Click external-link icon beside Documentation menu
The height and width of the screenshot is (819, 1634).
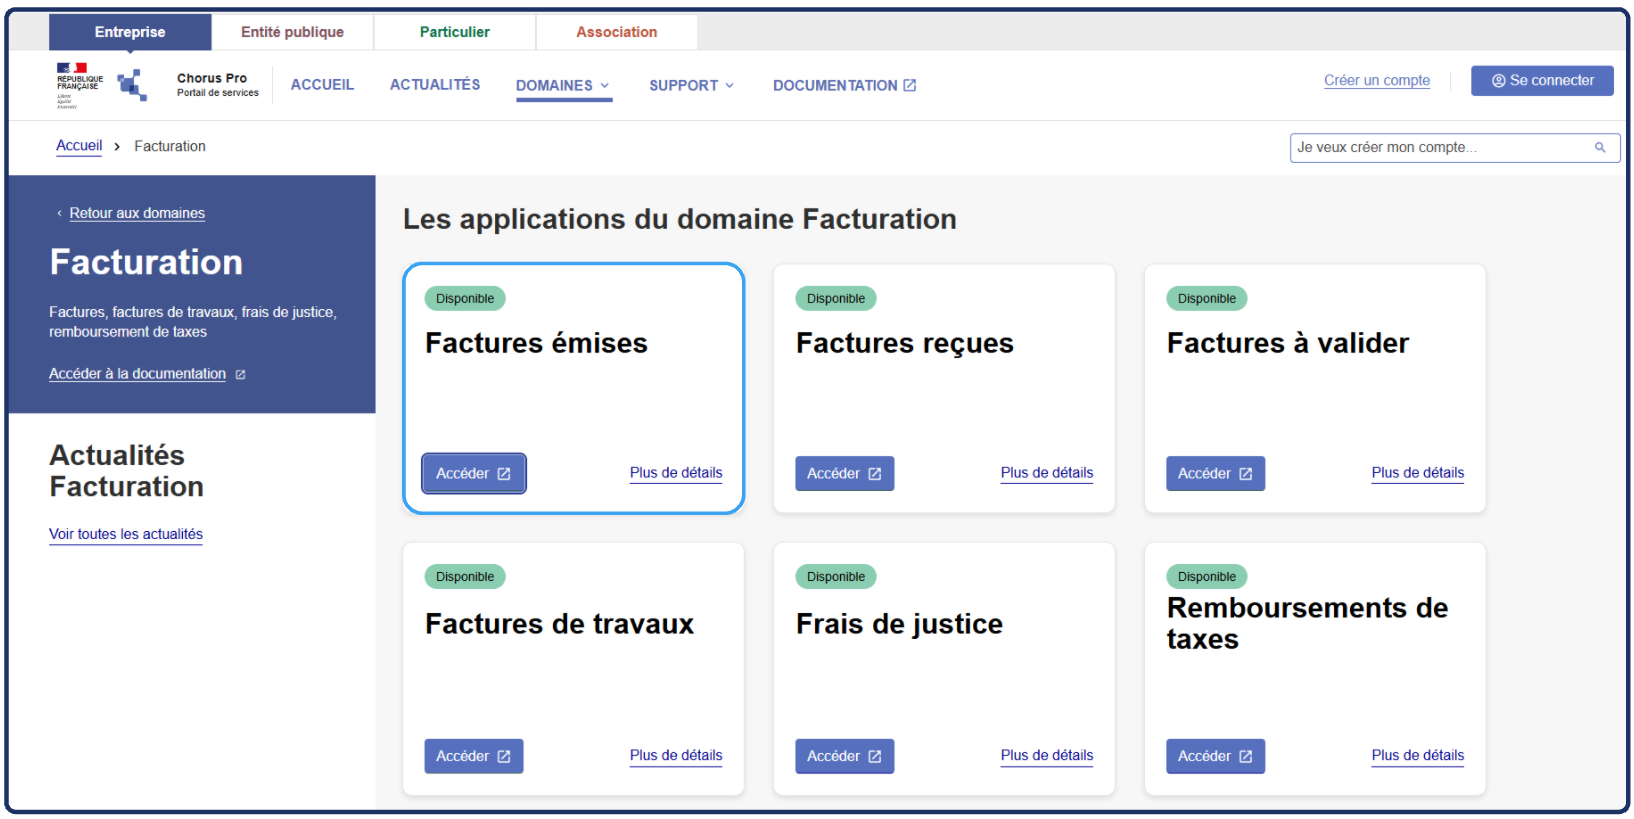910,86
